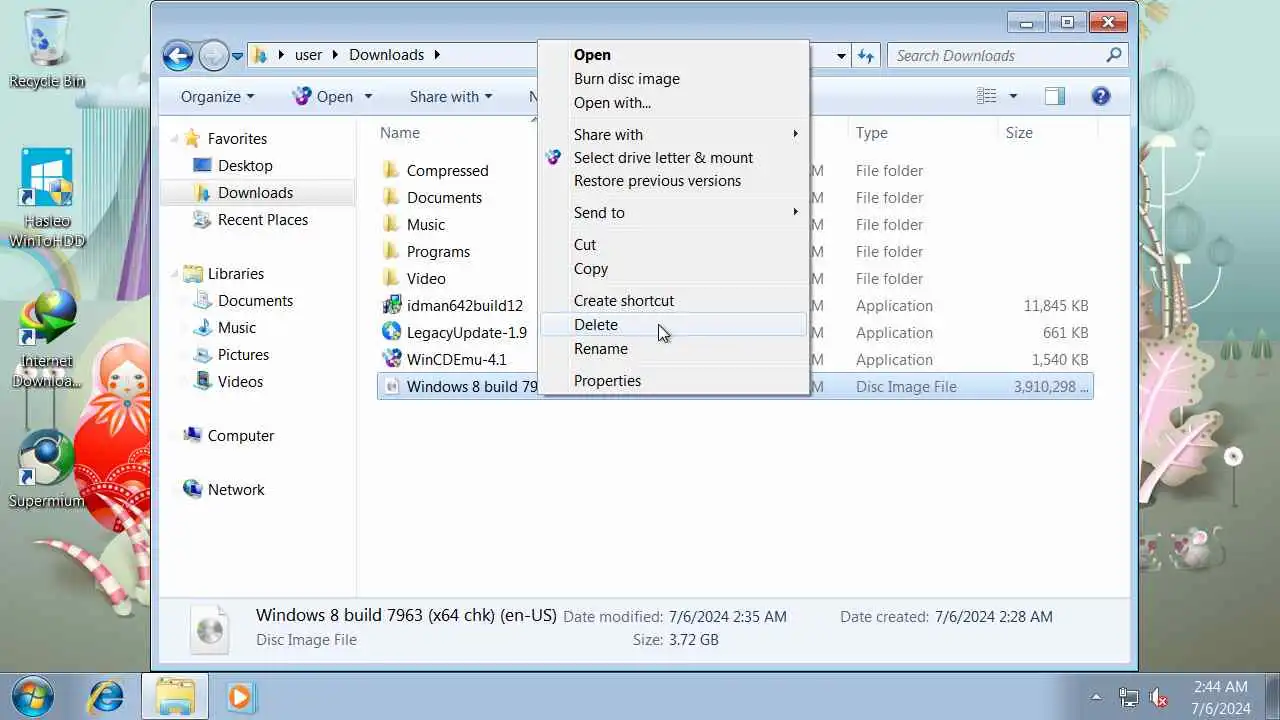Select the Programs folder
Image resolution: width=1280 pixels, height=720 pixels.
tap(438, 252)
